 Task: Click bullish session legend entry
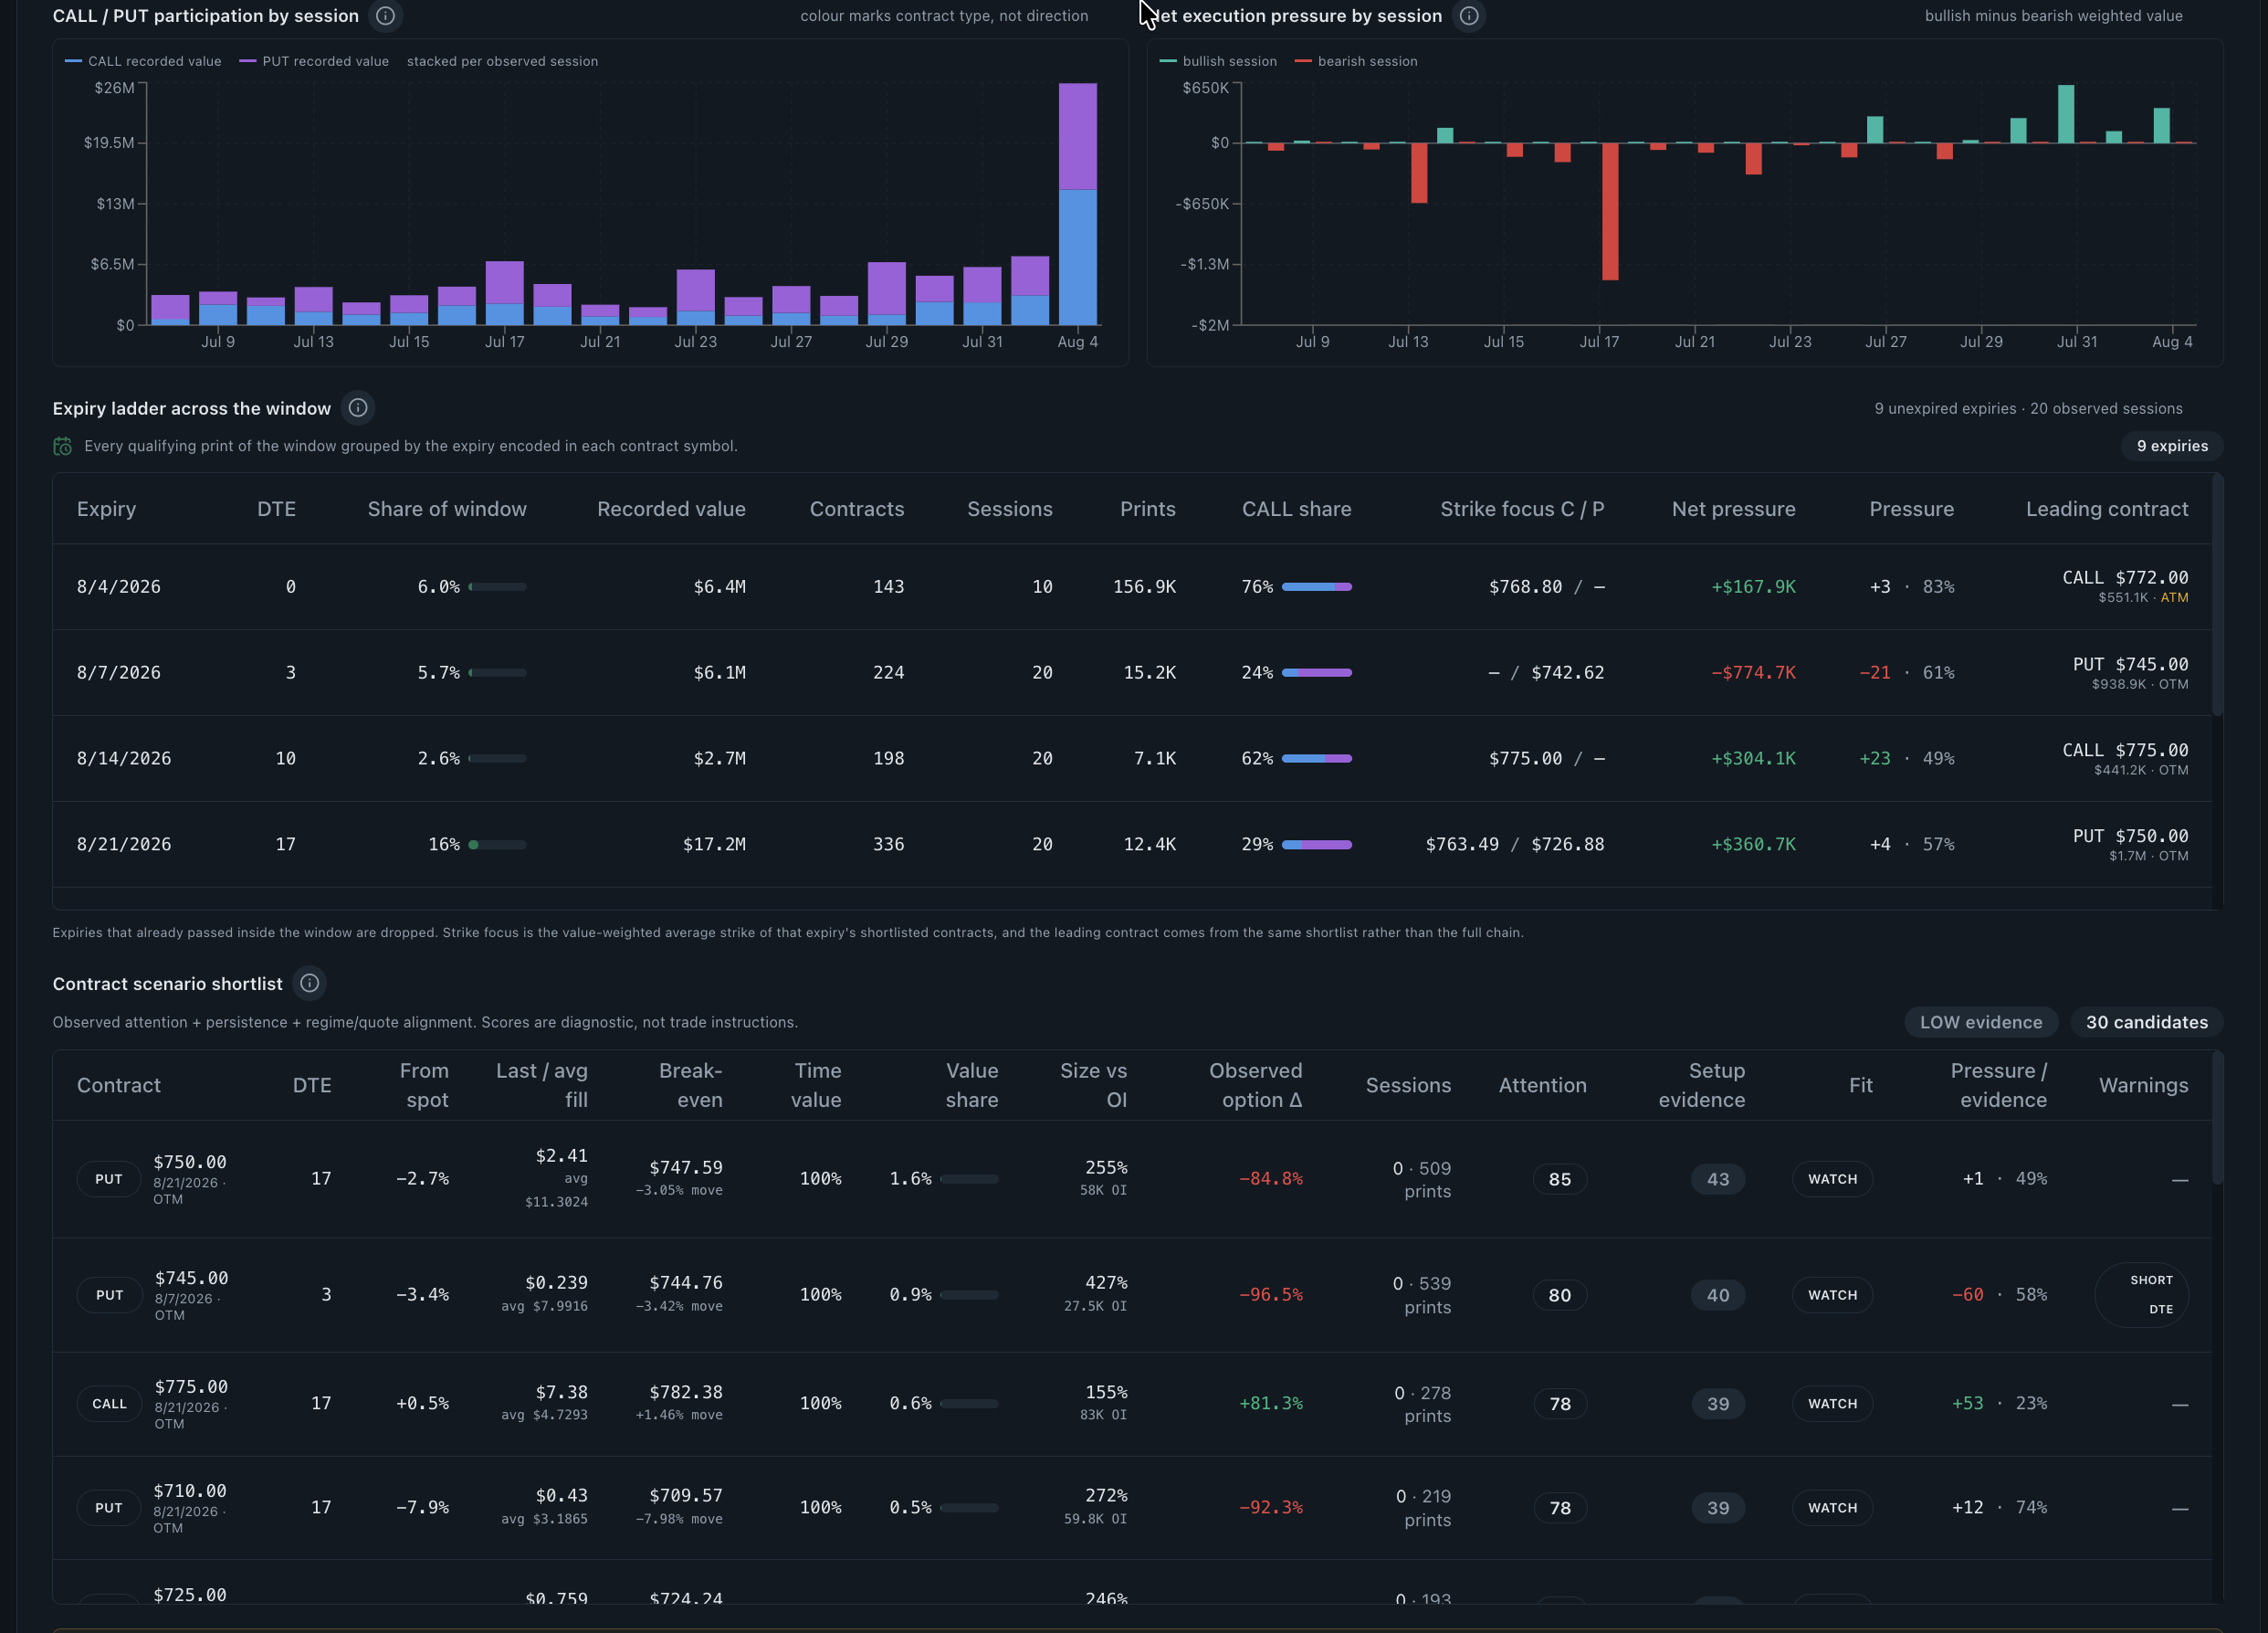(1218, 61)
